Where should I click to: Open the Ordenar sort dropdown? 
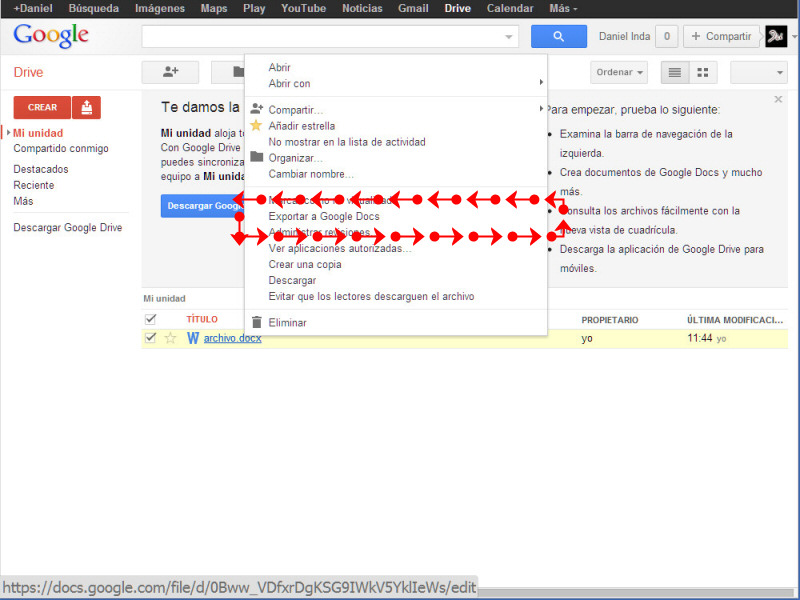click(619, 73)
